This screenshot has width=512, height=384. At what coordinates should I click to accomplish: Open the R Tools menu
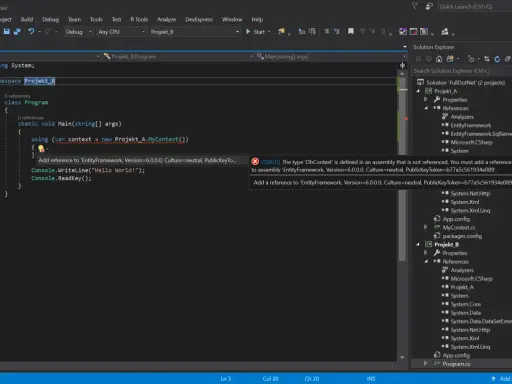[x=139, y=19]
